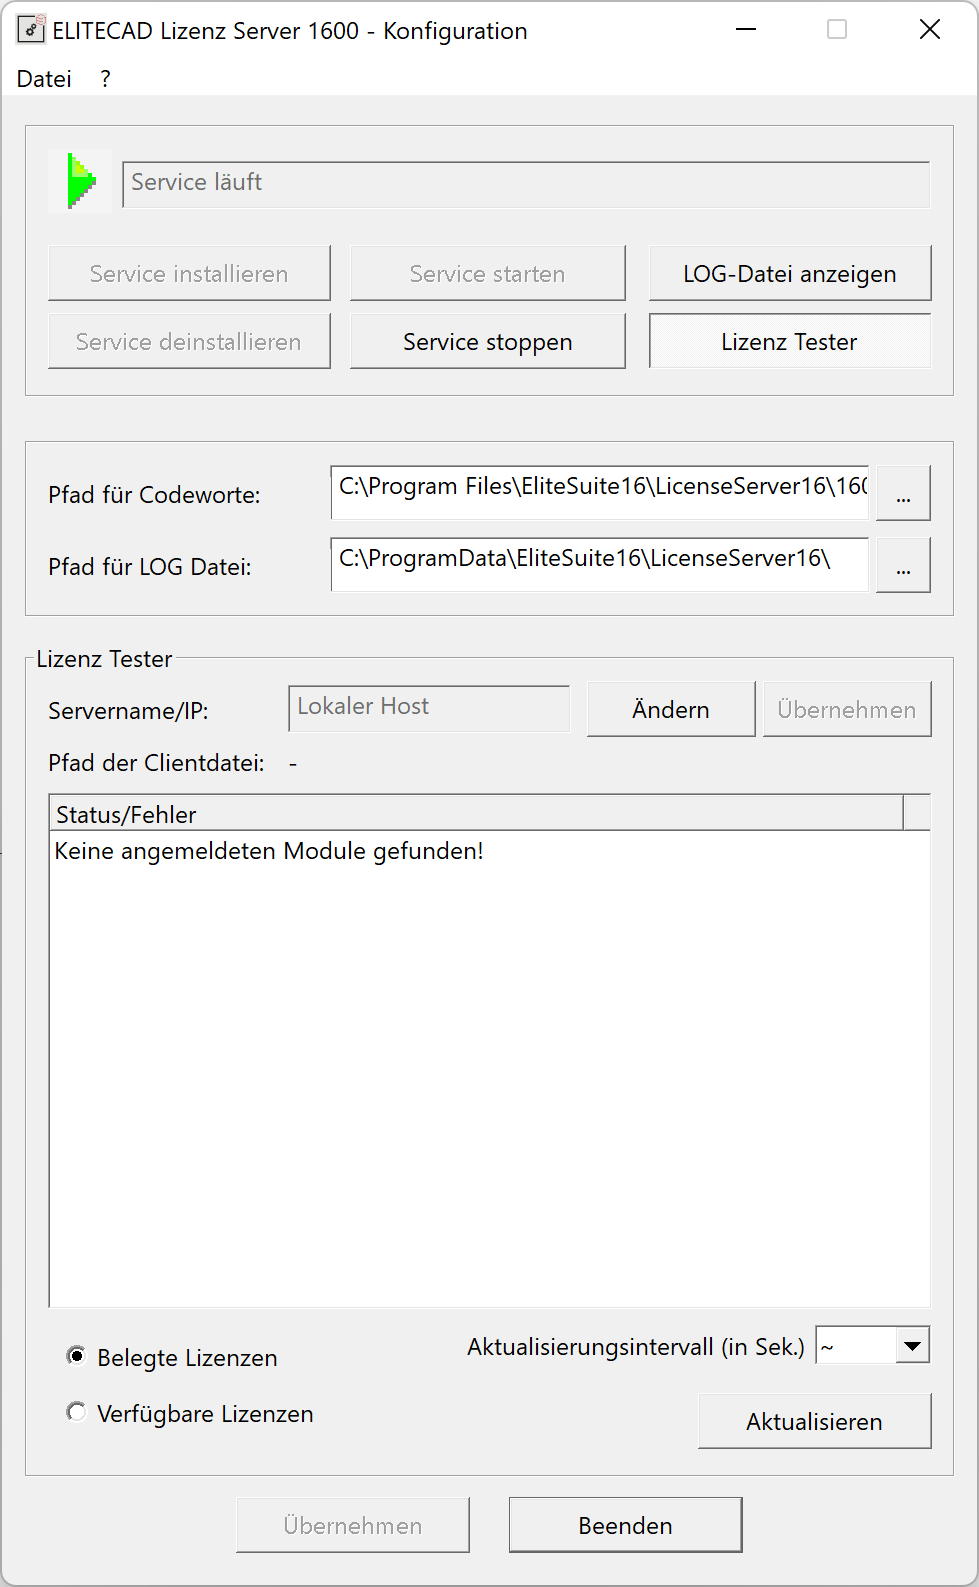Click the Ändern button

671,709
